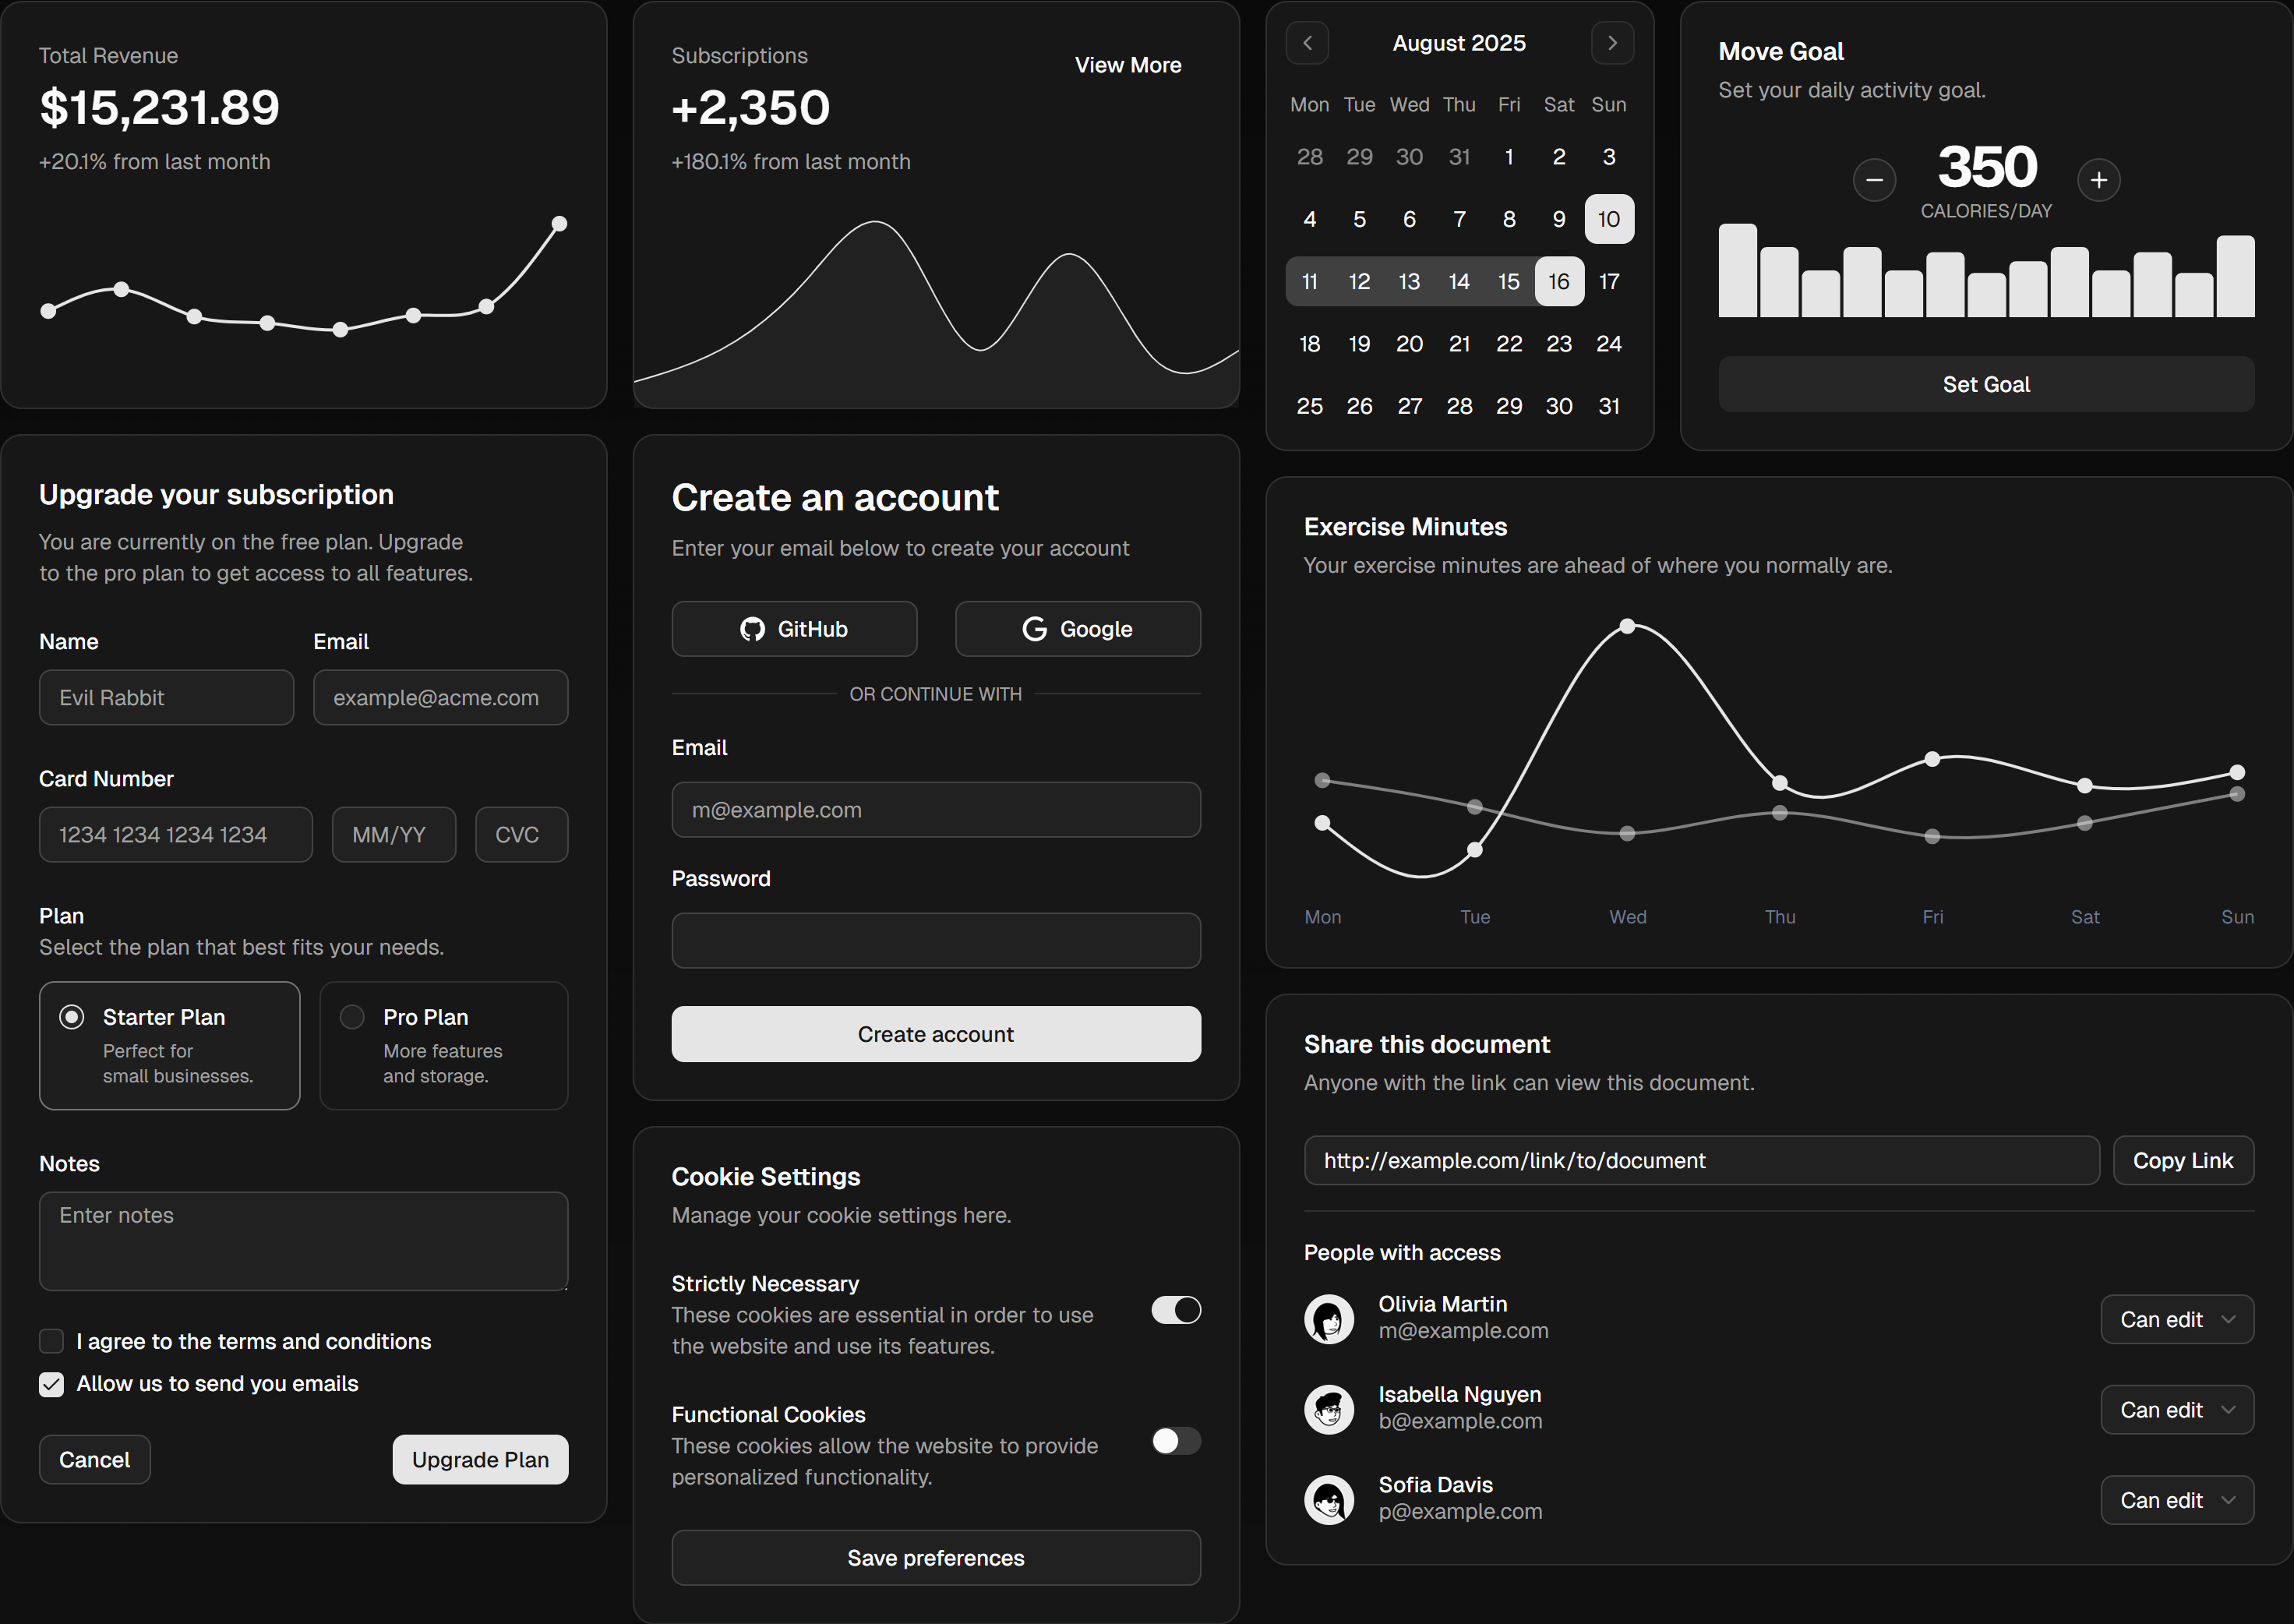The width and height of the screenshot is (2294, 1624).
Task: Click the Card Number input field
Action: pyautogui.click(x=175, y=835)
